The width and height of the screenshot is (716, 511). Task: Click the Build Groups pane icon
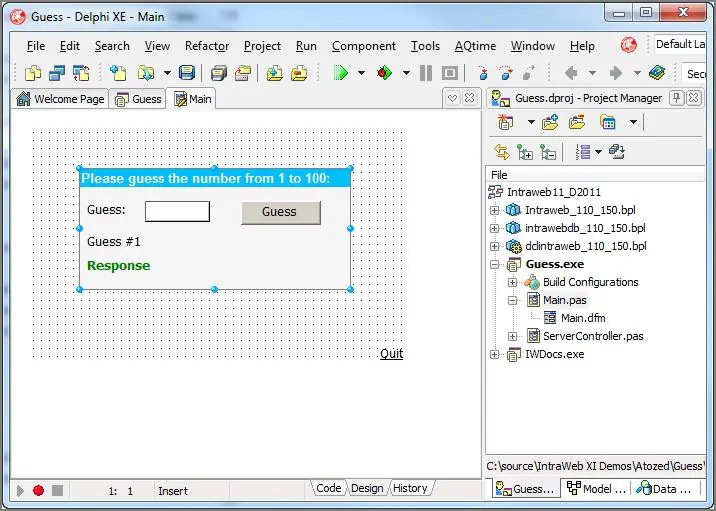pos(617,152)
